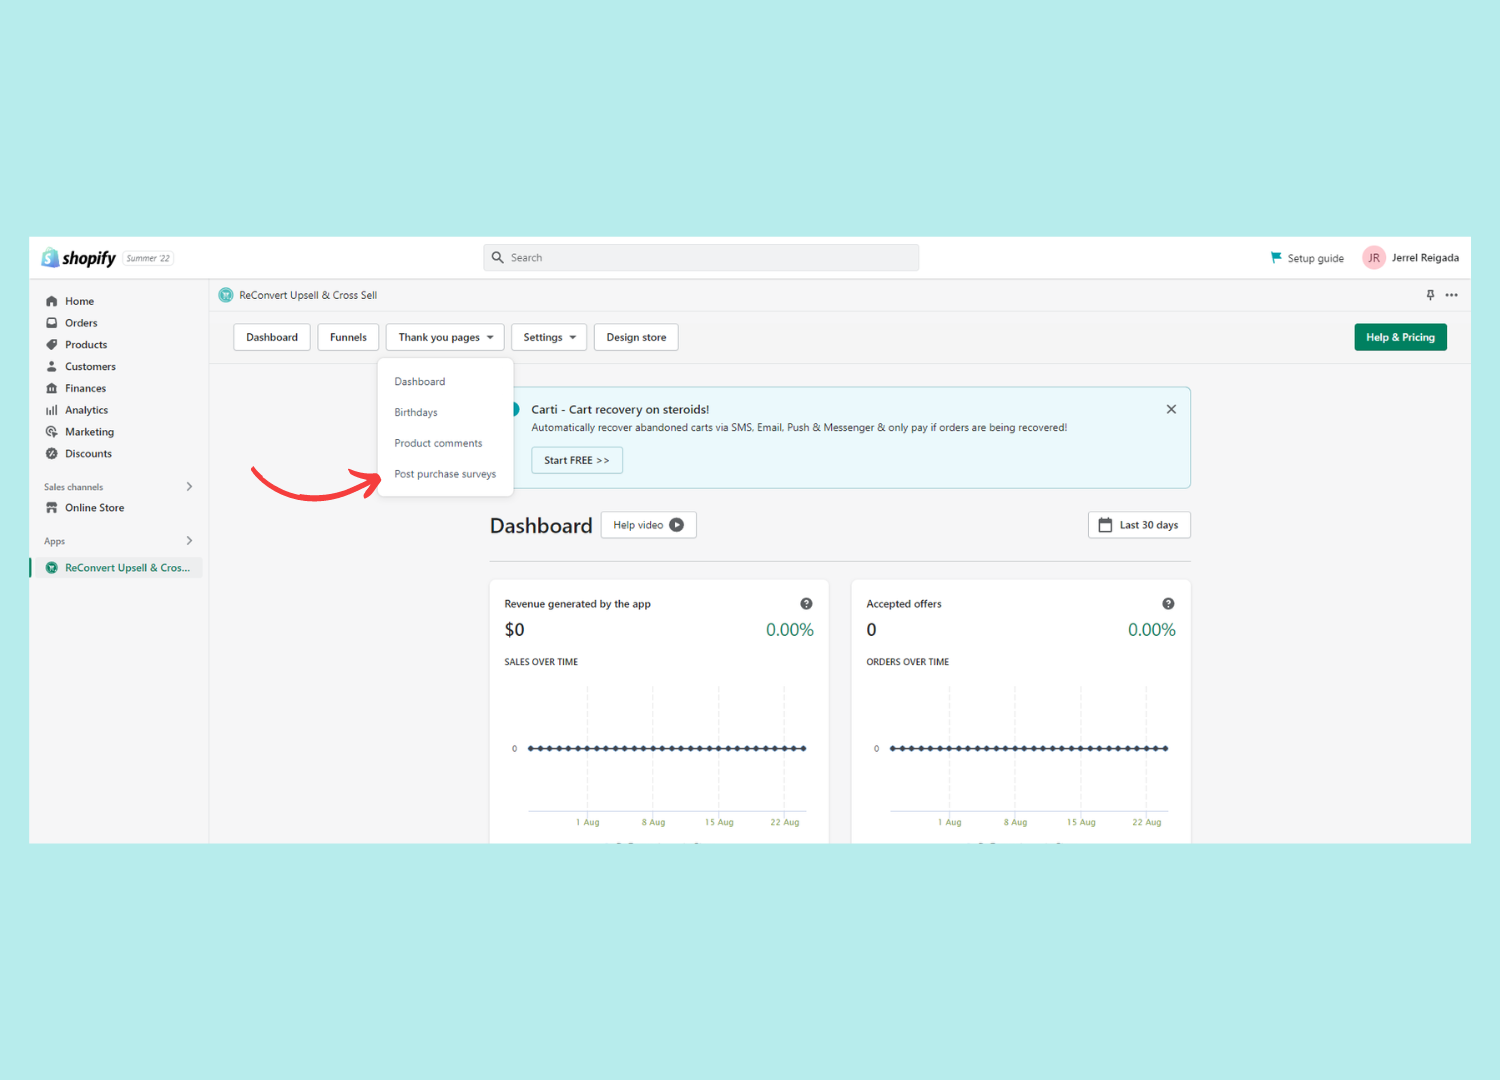The image size is (1500, 1080).
Task: Open Products in the sidebar
Action: [86, 345]
